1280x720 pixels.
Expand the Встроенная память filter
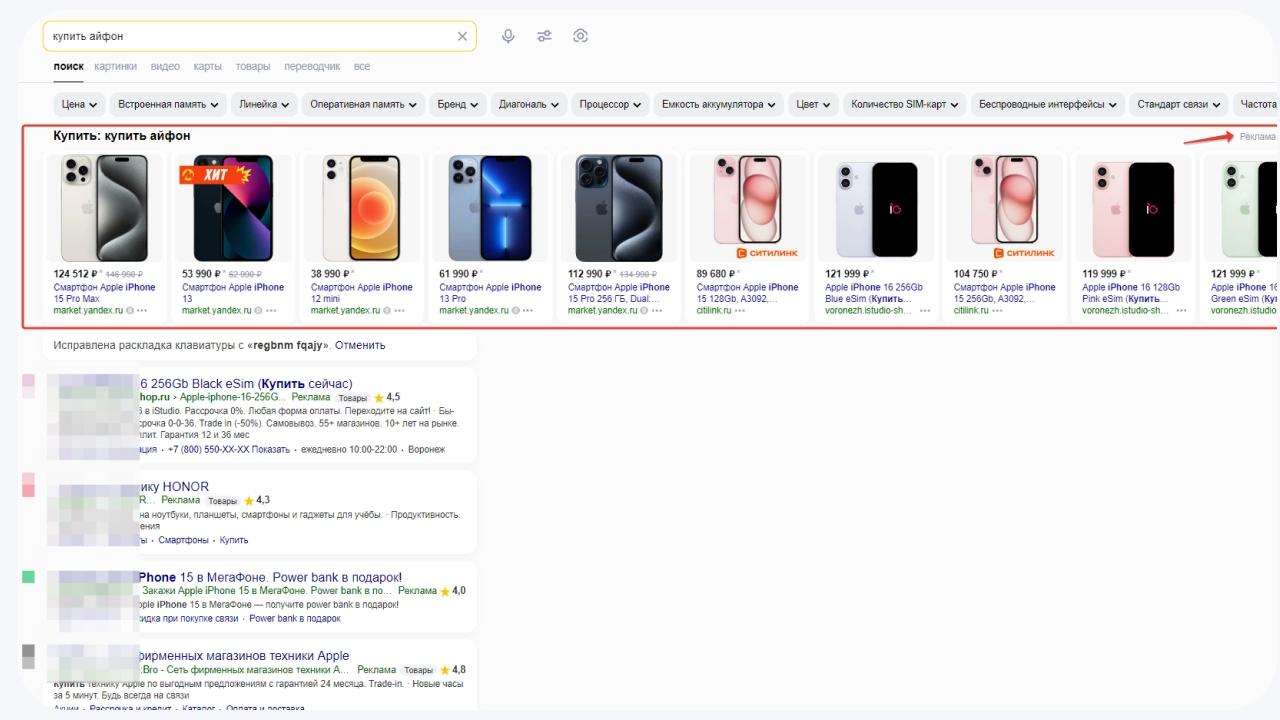tap(168, 104)
